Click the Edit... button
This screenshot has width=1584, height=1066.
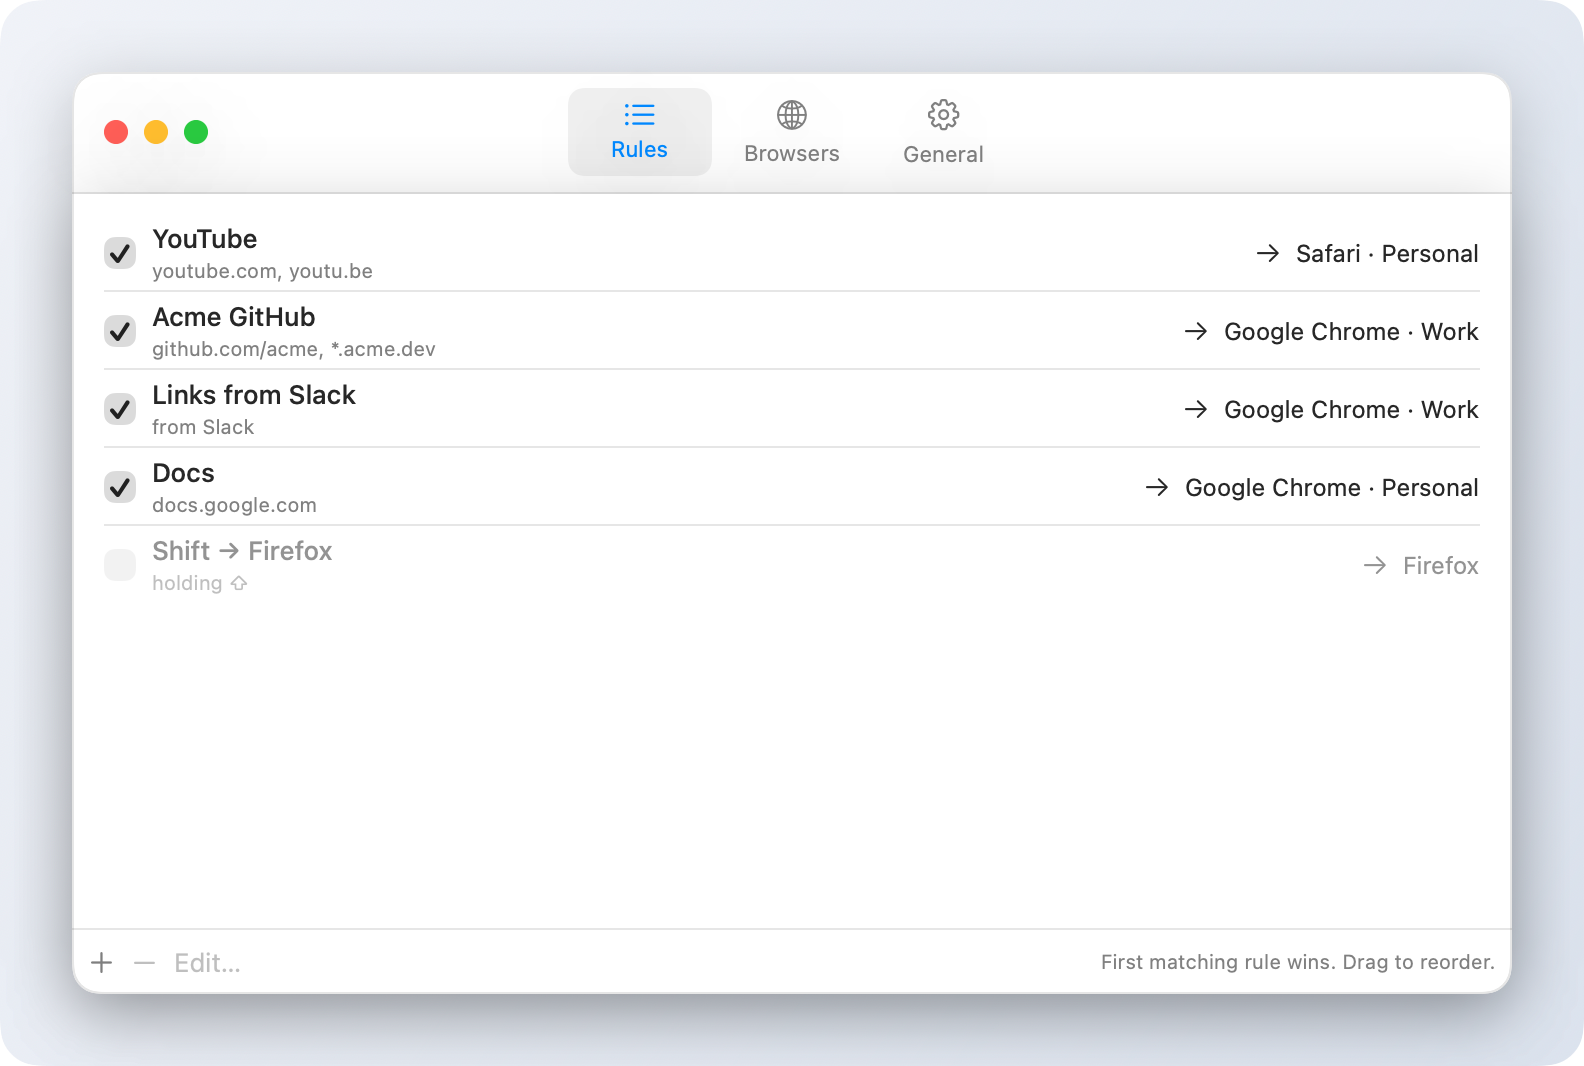click(207, 963)
